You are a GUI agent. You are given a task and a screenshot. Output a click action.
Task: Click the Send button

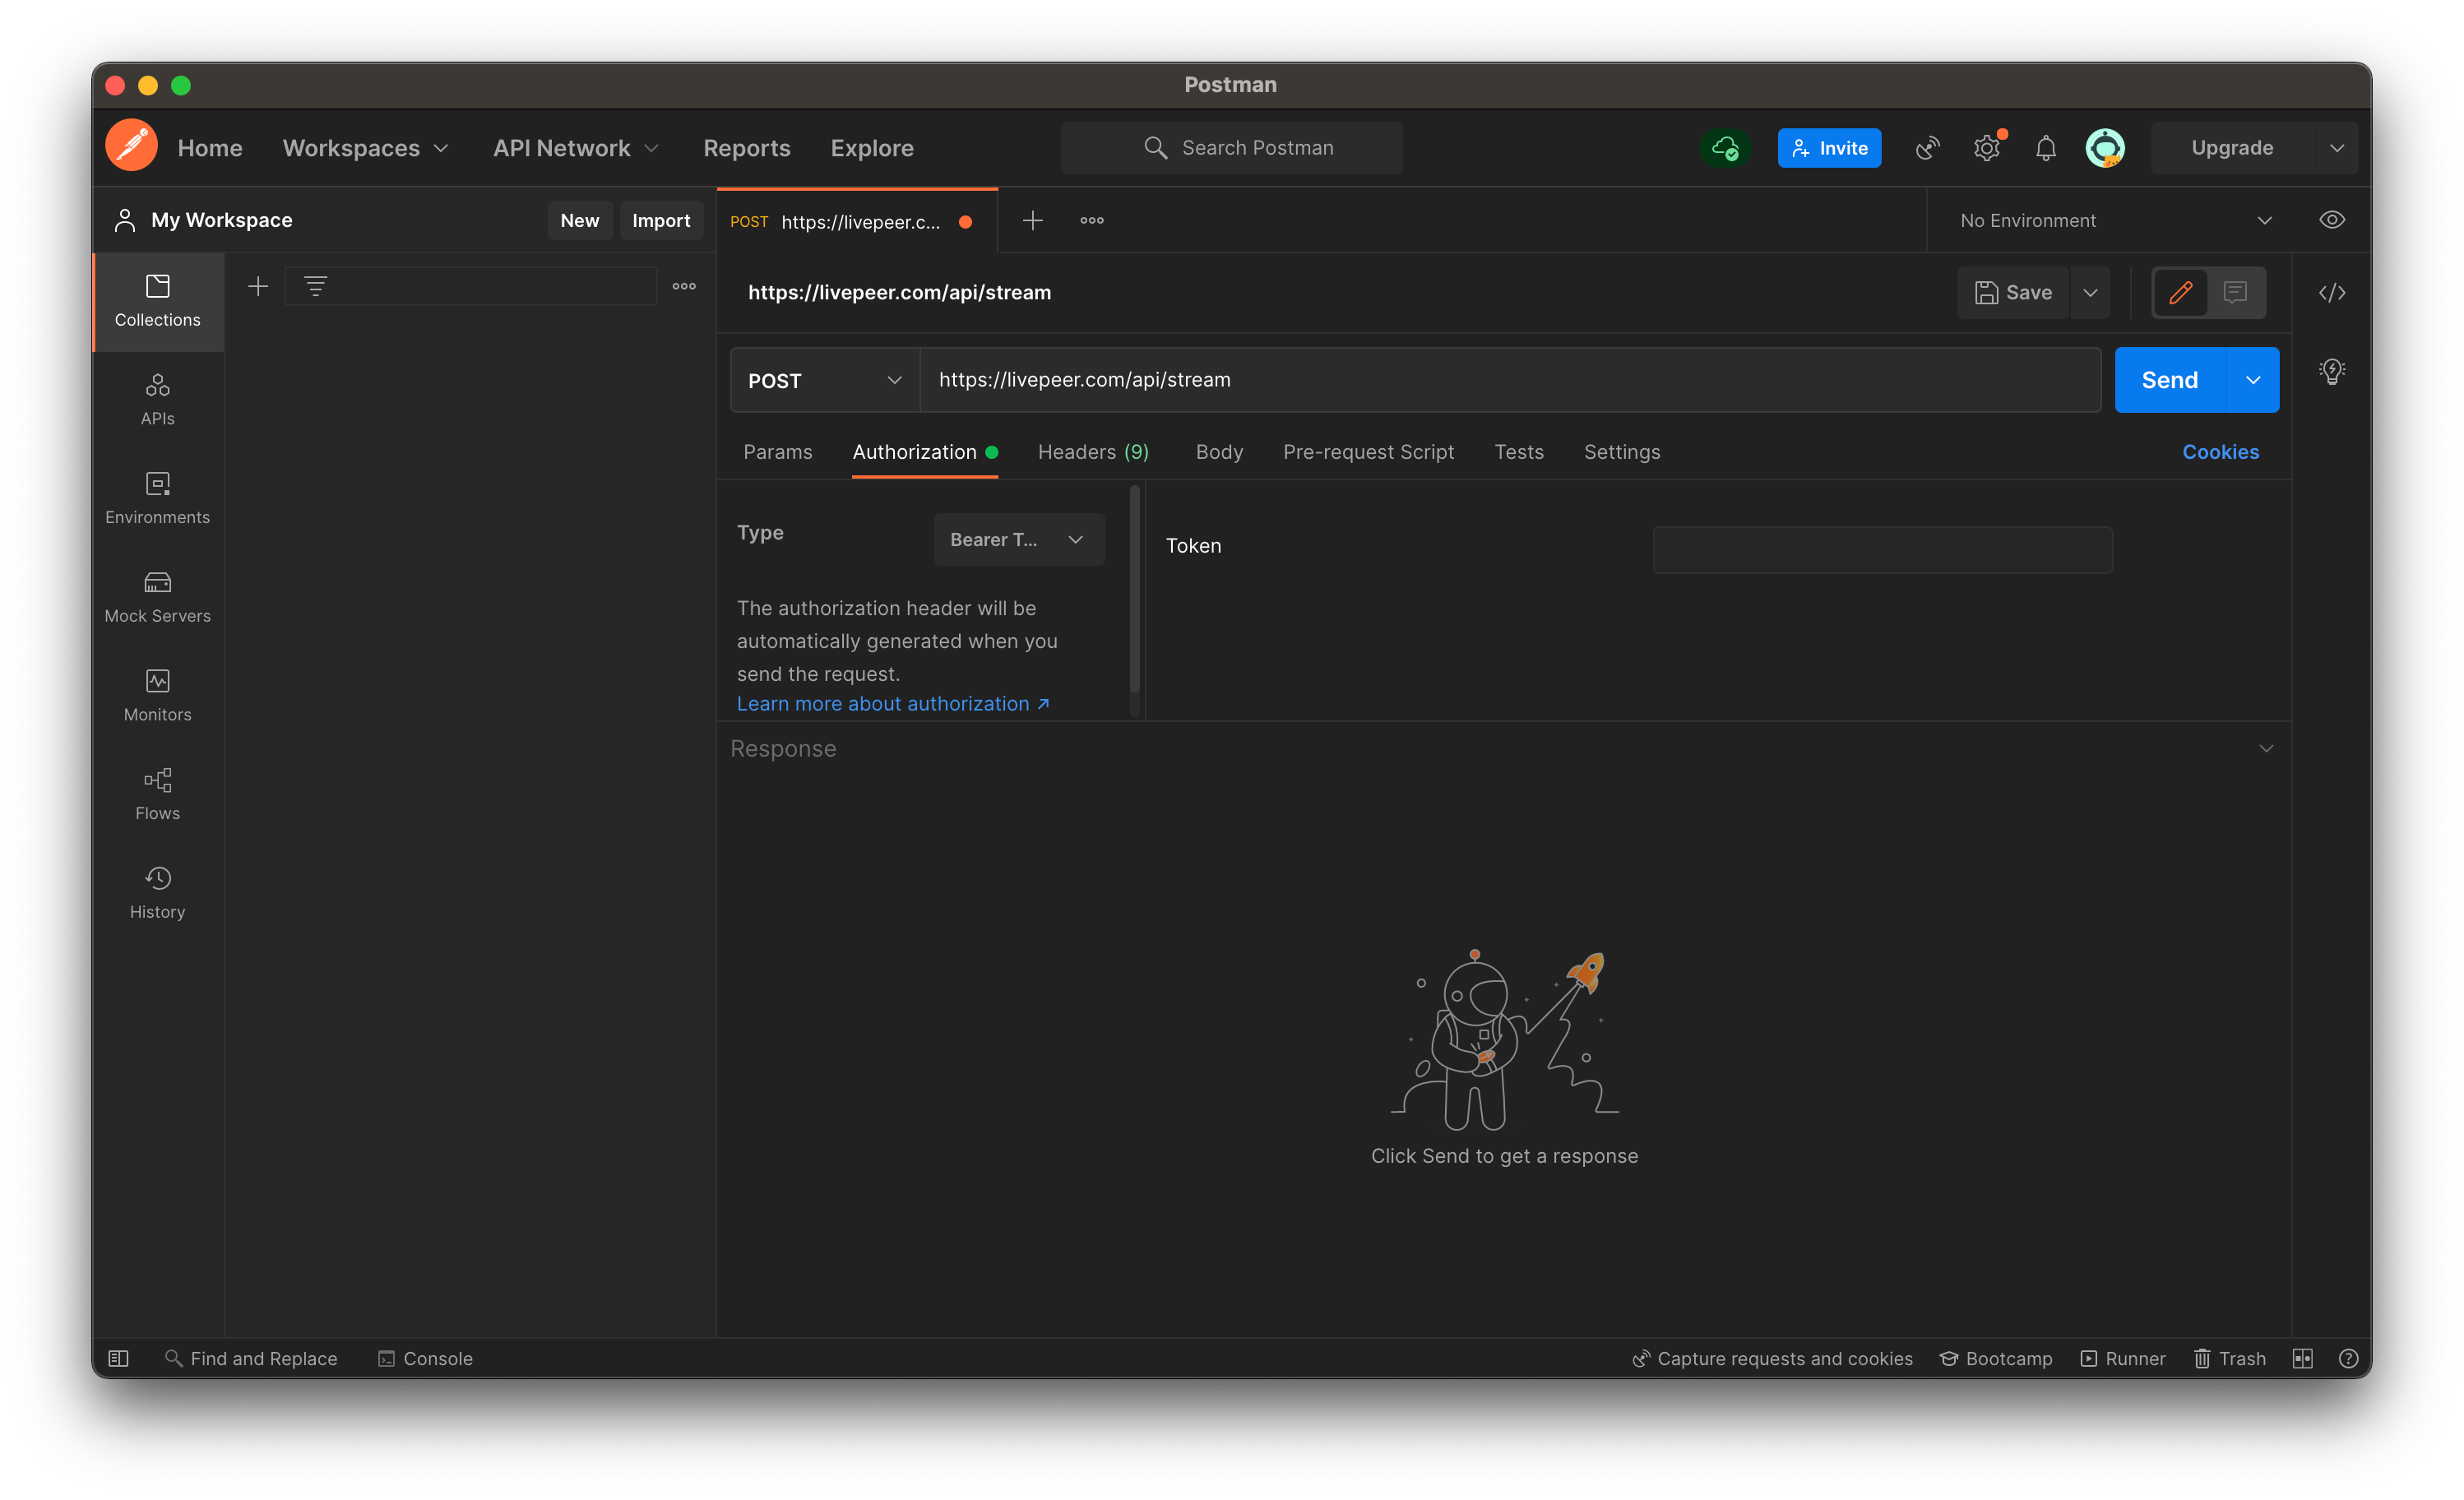point(2169,380)
